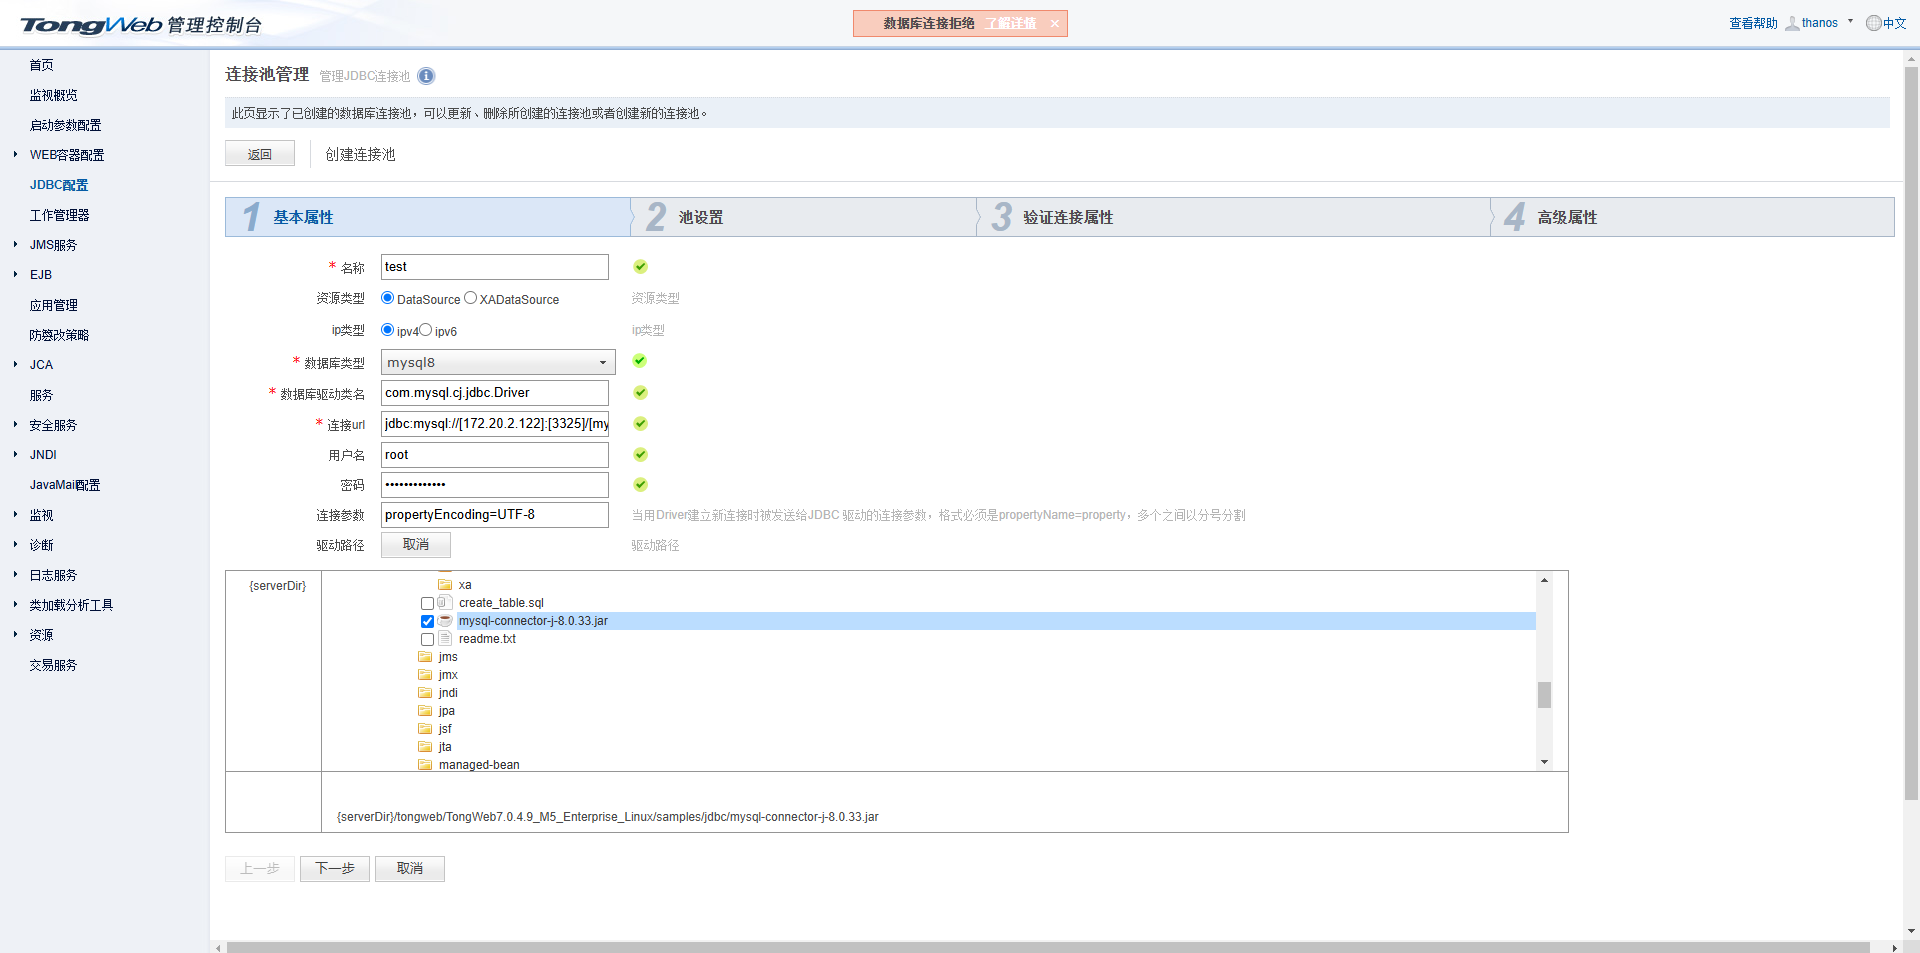Click the jta folder icon

coord(425,747)
